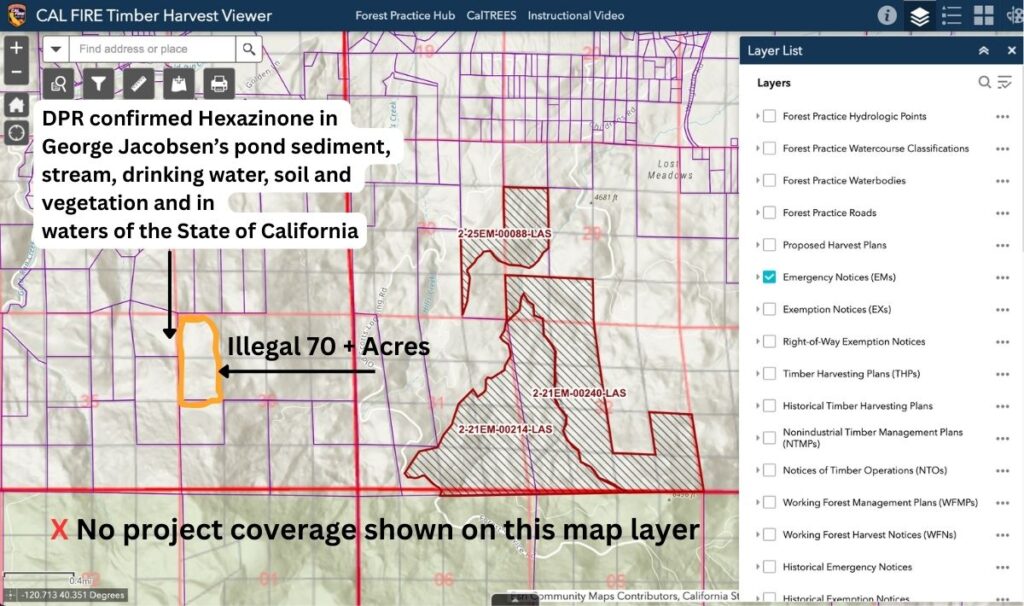1024x606 pixels.
Task: Return to the default map extent home icon
Action: pos(16,104)
